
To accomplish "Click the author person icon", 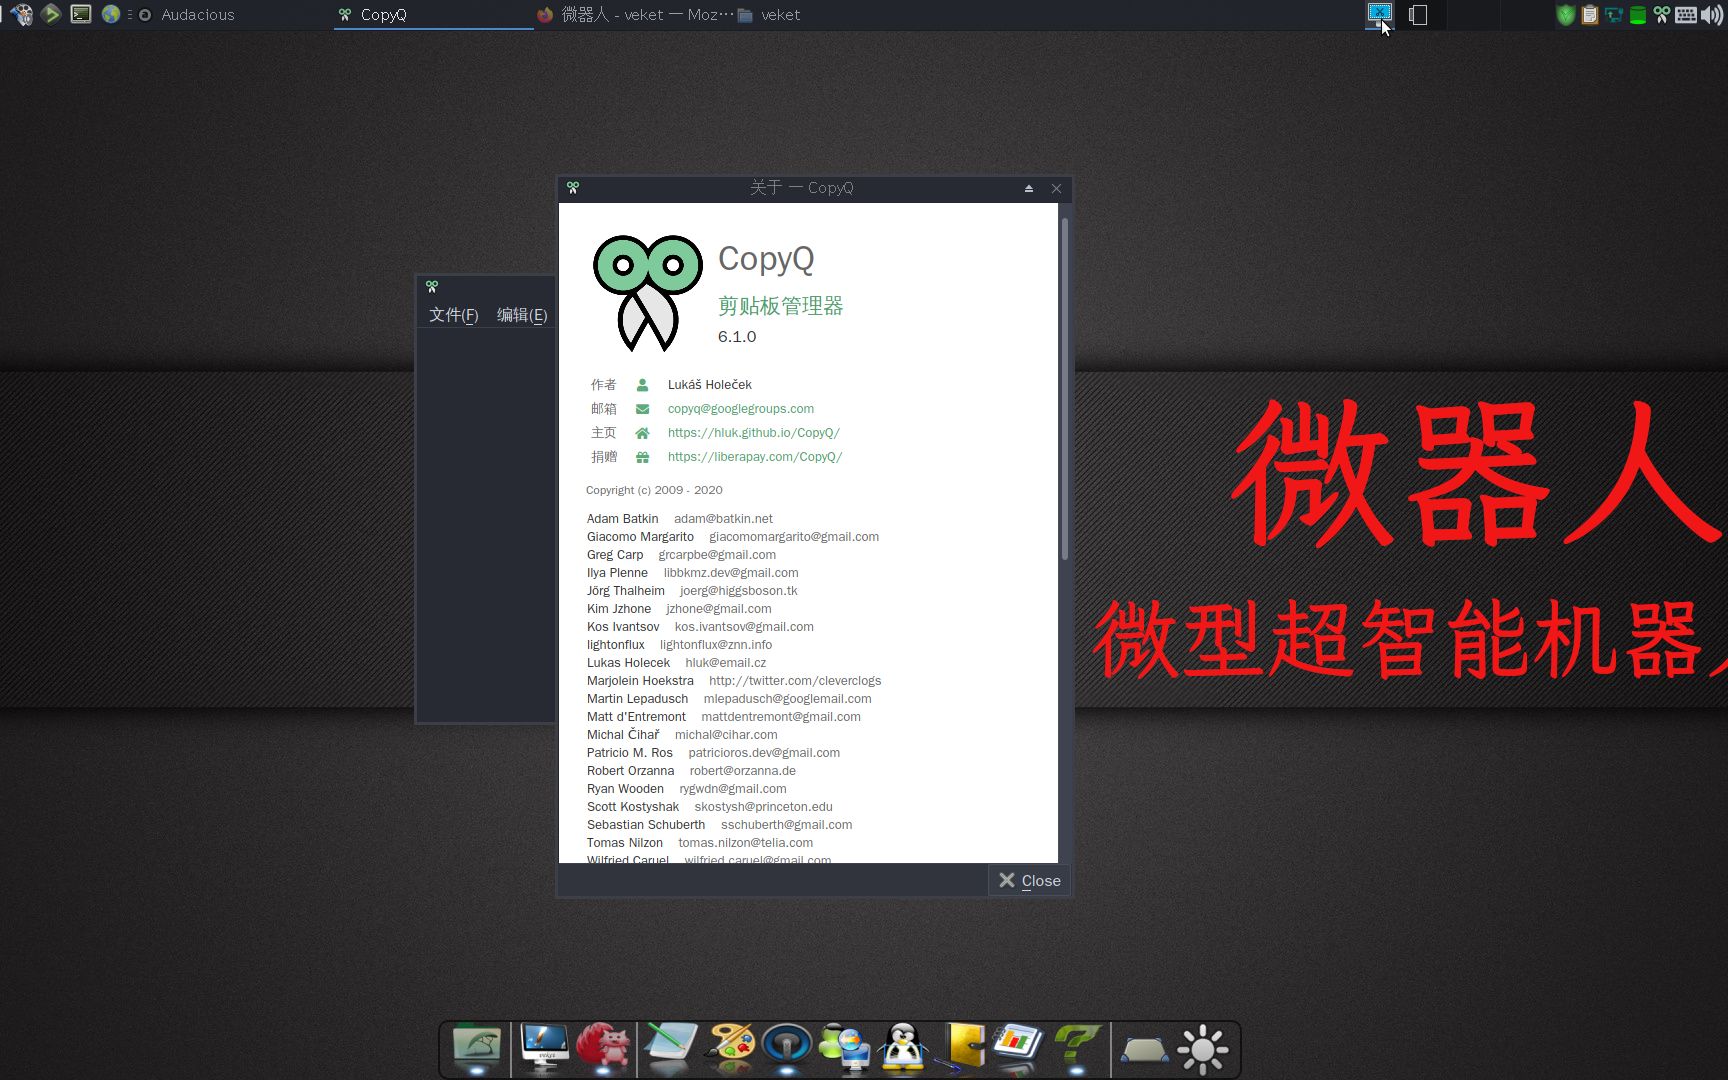I will [x=642, y=384].
